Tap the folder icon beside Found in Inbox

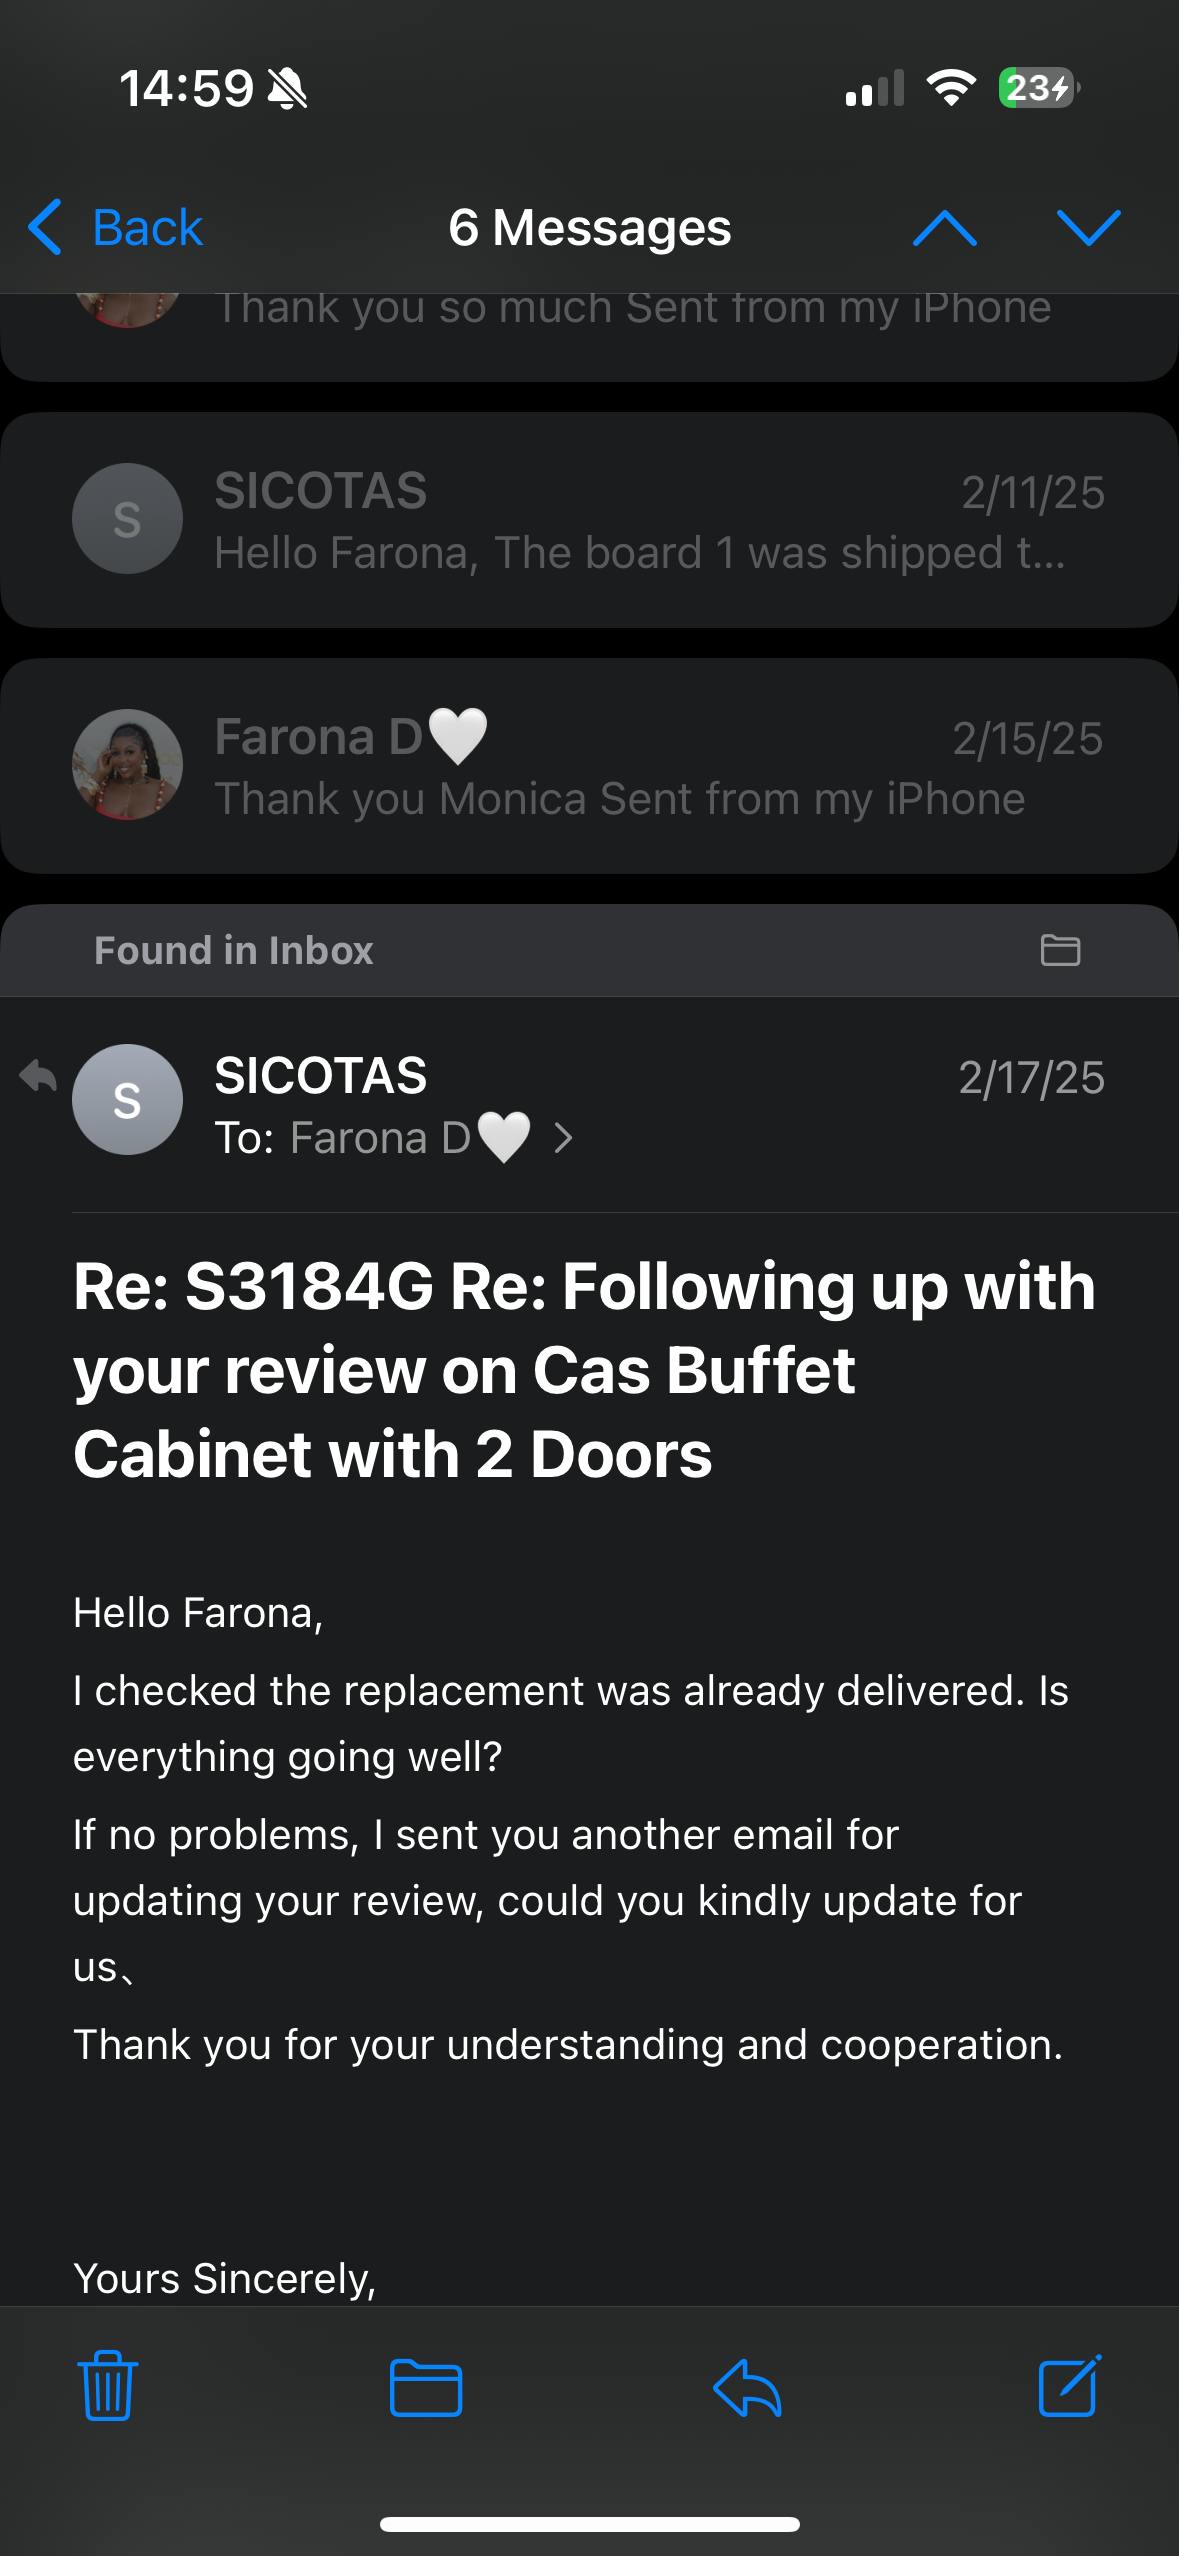[x=1060, y=950]
